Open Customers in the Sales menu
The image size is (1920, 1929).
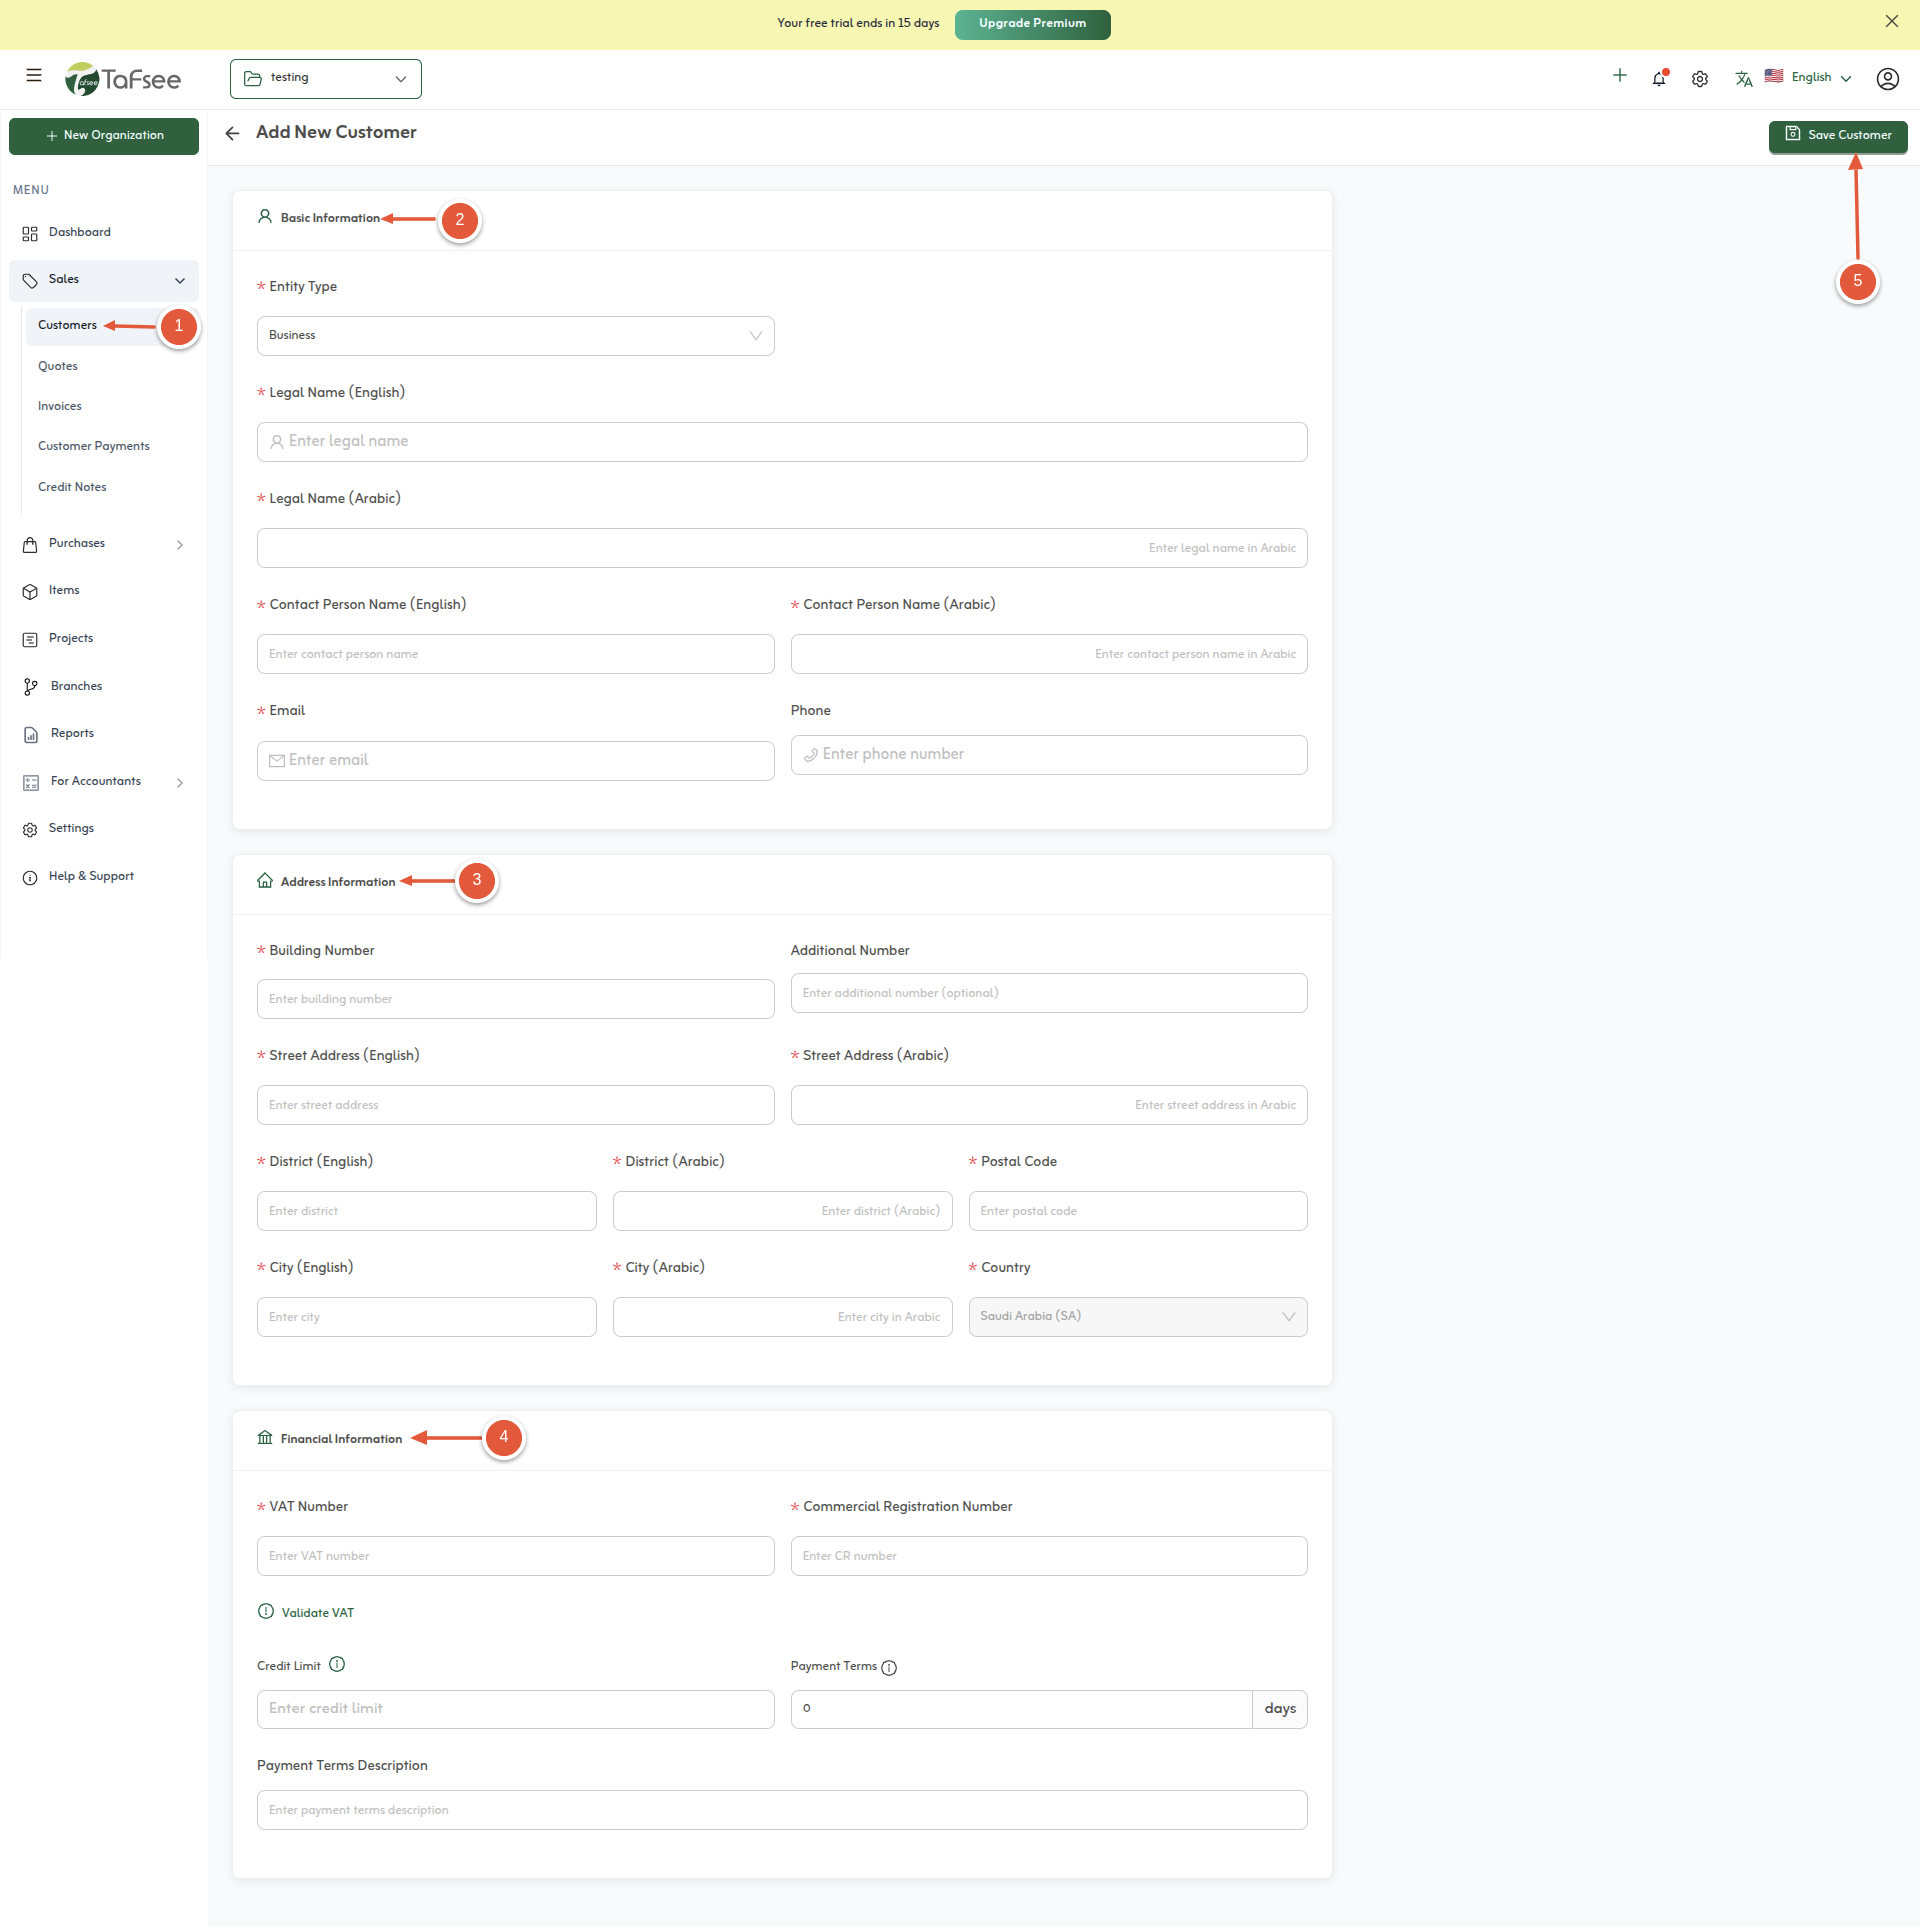(67, 325)
